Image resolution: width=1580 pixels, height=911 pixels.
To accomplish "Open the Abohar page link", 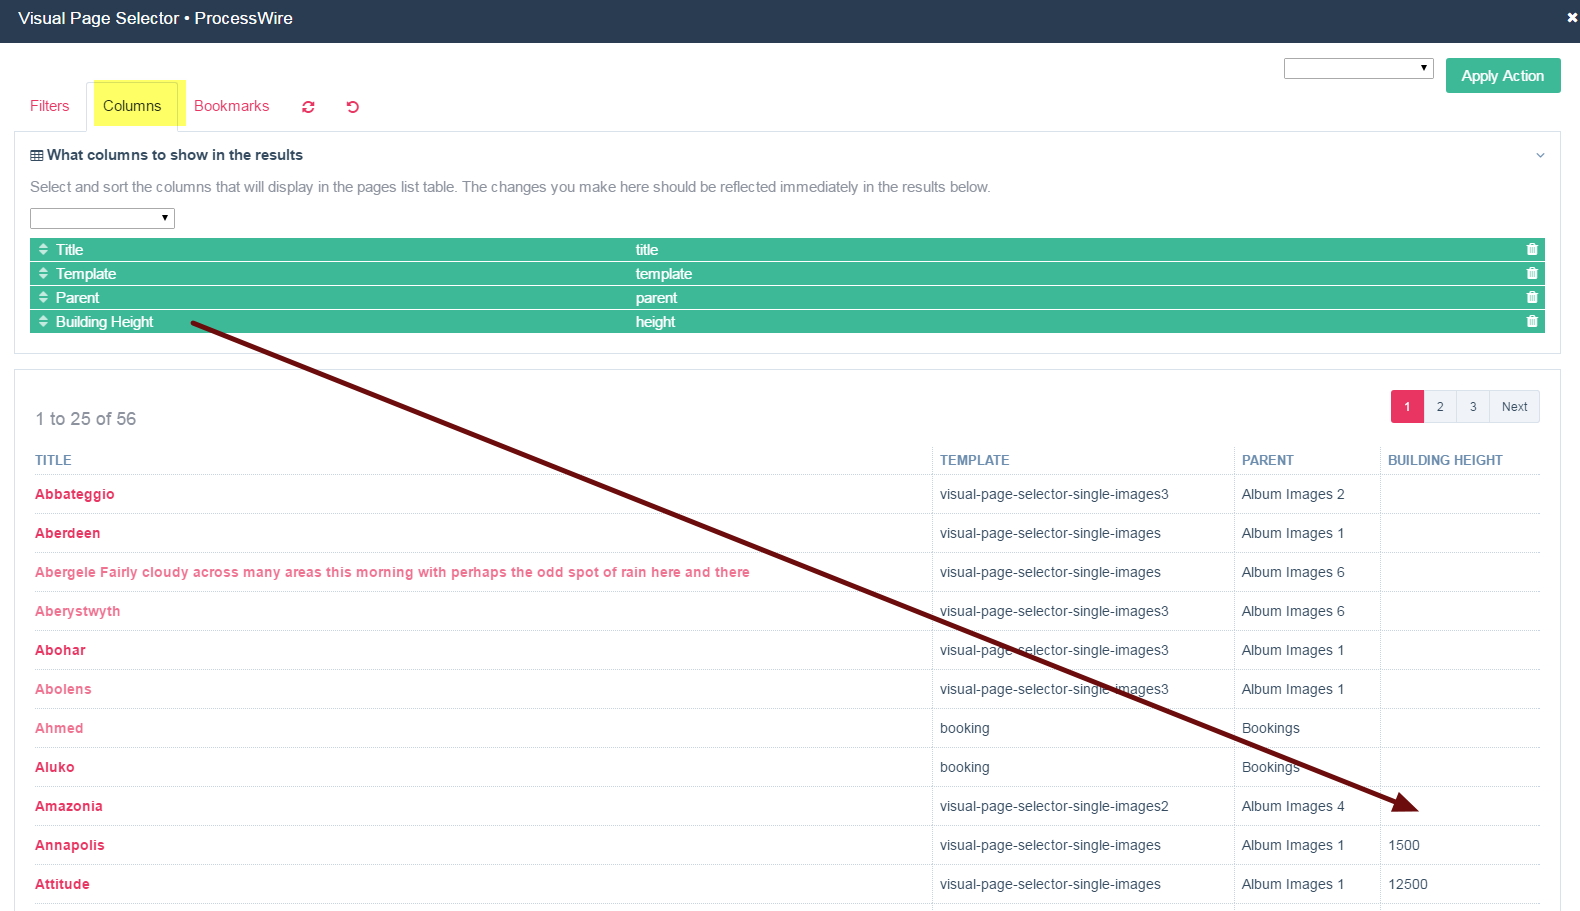I will (60, 650).
